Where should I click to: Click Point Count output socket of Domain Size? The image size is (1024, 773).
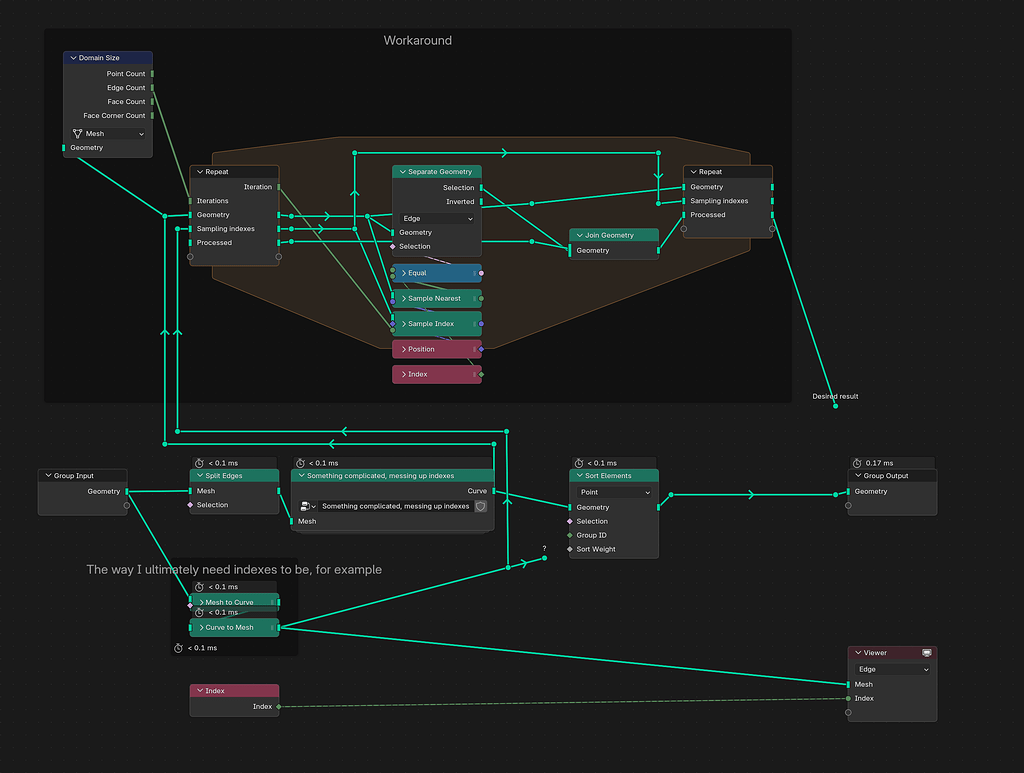[152, 74]
